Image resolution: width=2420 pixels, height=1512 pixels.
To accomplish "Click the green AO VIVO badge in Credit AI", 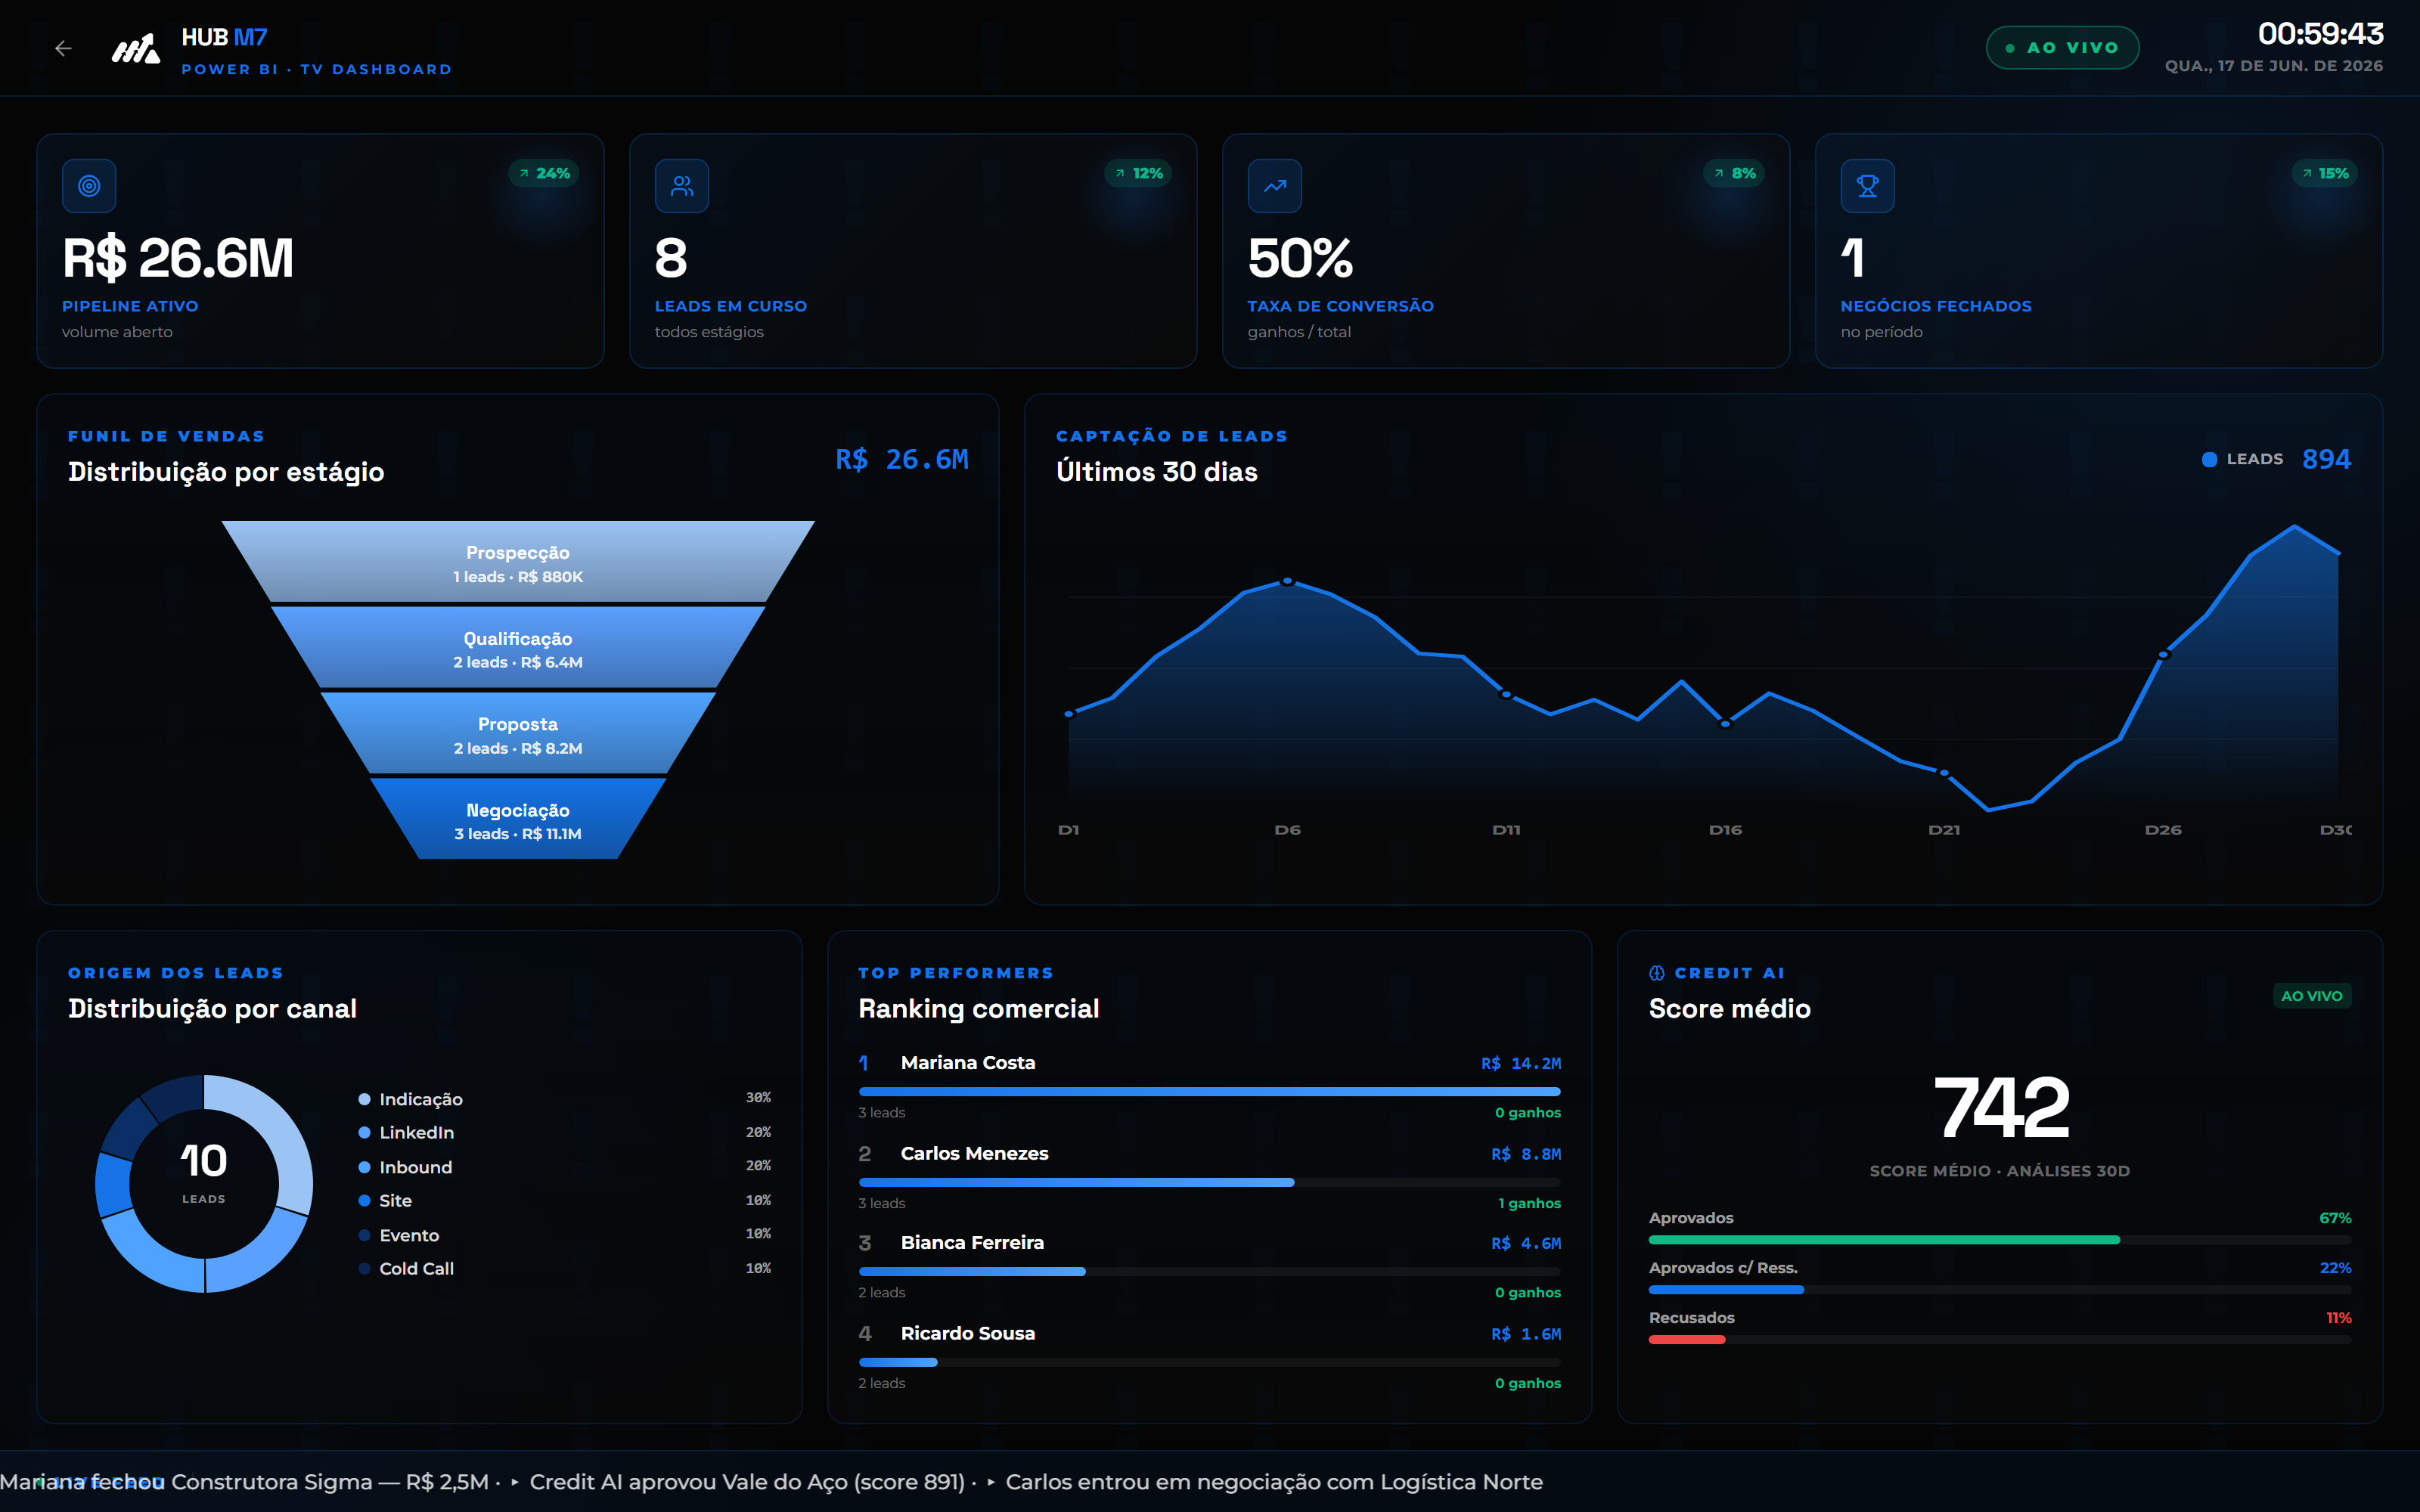I will (x=2311, y=996).
